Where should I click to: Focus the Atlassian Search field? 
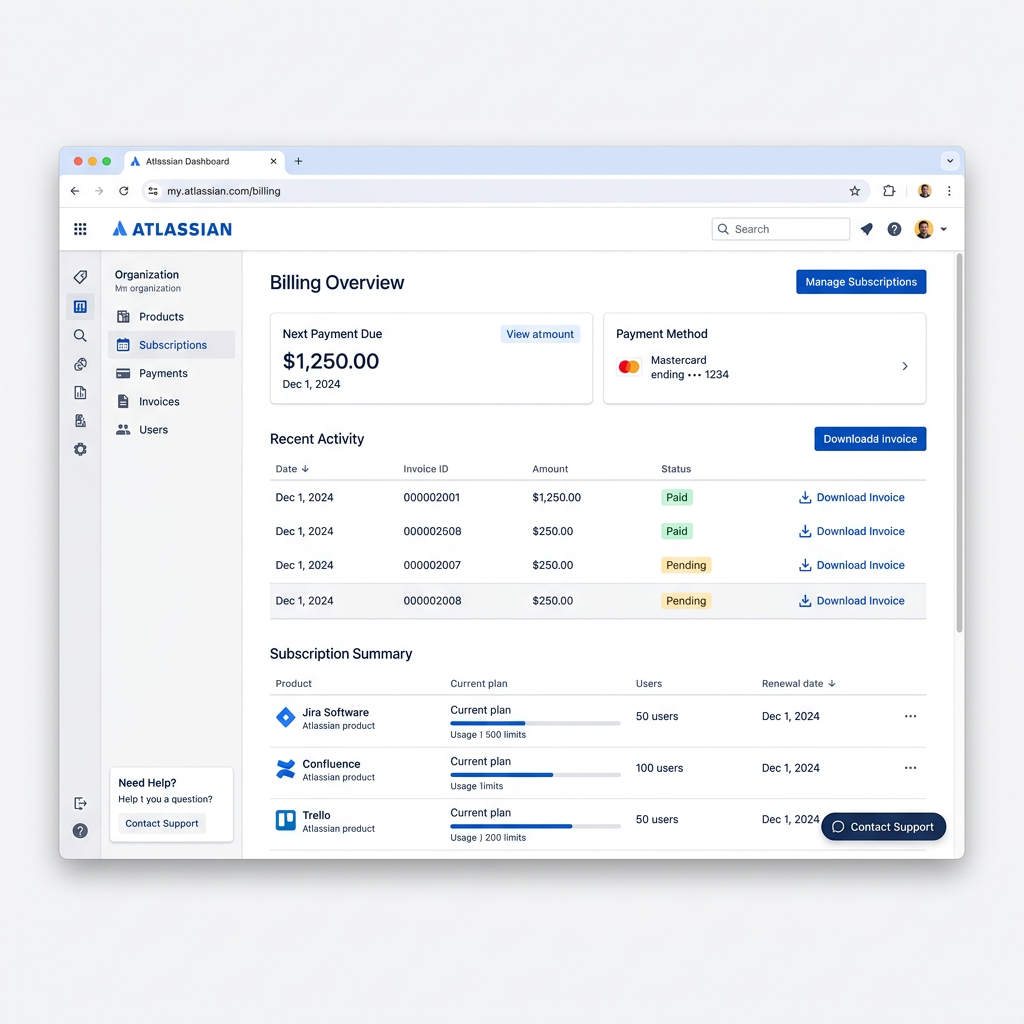780,229
